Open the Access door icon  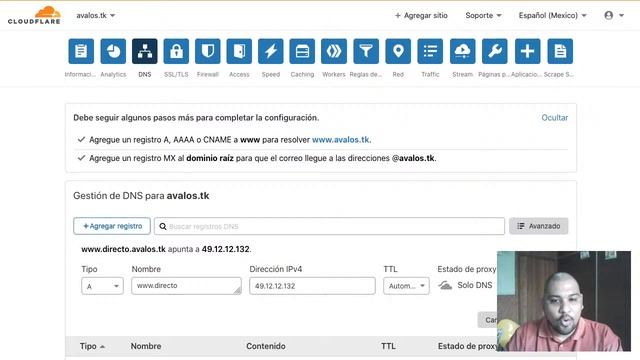(x=239, y=51)
